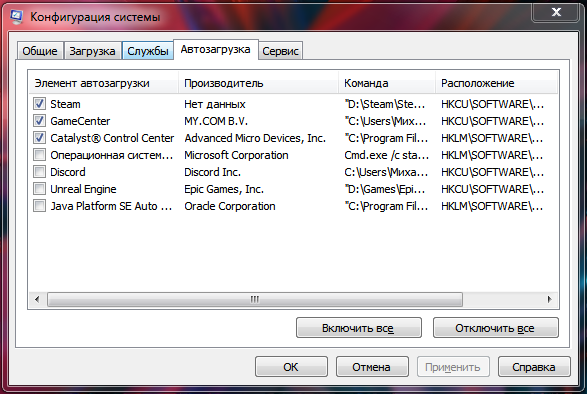587x394 pixels.
Task: Switch to the Общие tab
Action: coord(40,51)
